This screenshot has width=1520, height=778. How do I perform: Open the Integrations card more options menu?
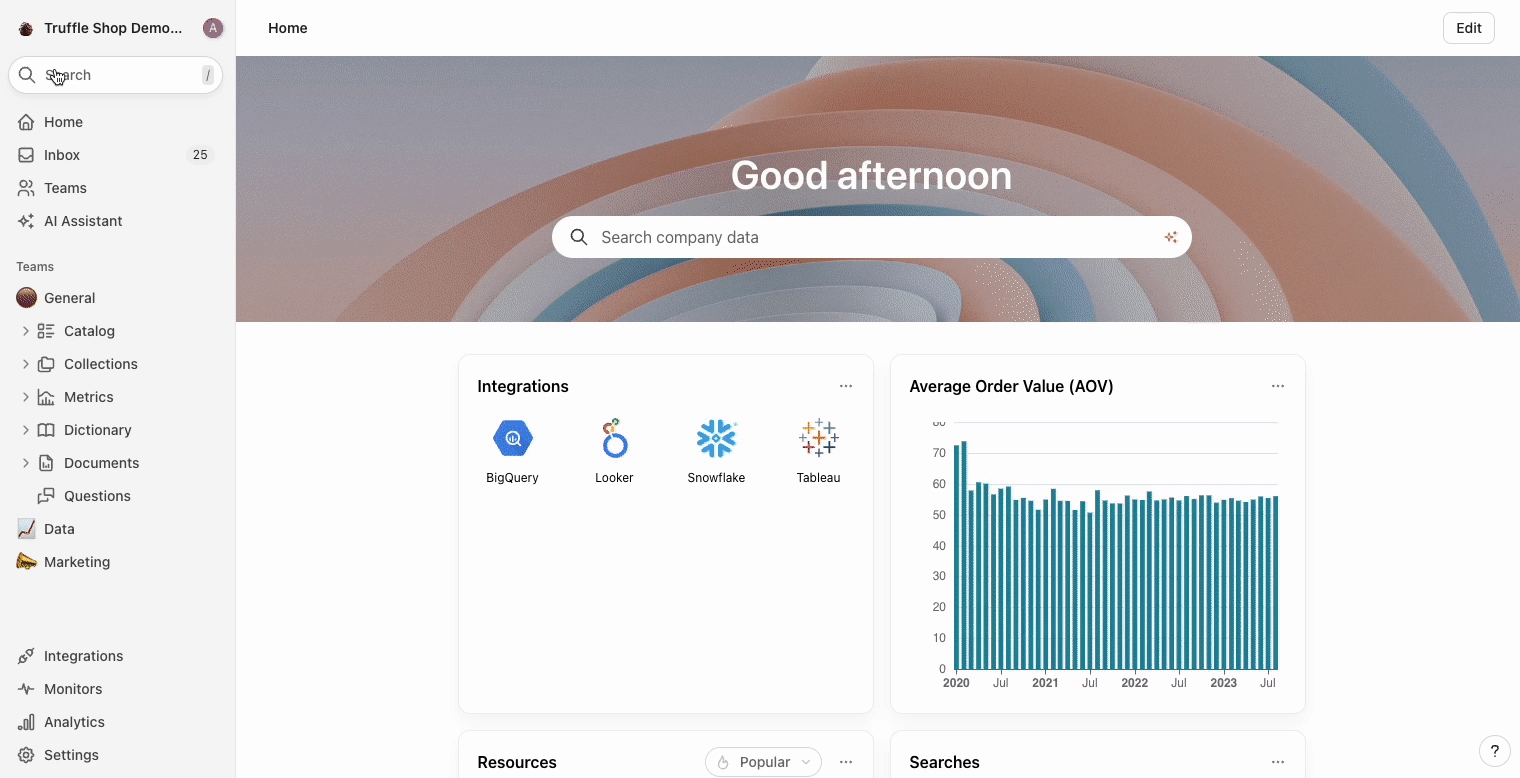846,386
